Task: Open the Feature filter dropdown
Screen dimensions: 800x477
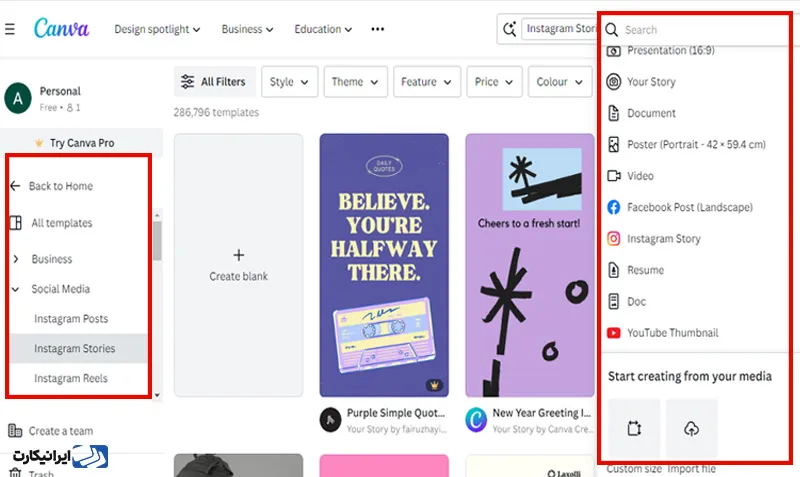Action: 427,82
